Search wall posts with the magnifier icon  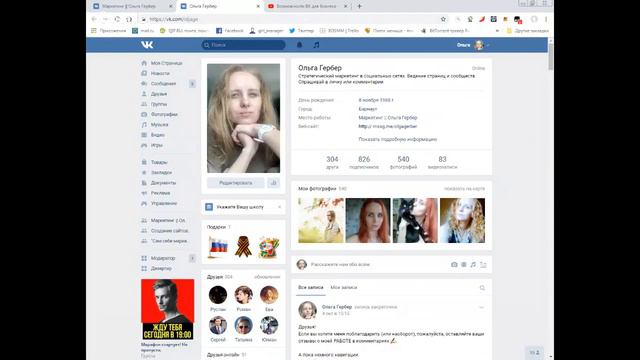pos(482,288)
